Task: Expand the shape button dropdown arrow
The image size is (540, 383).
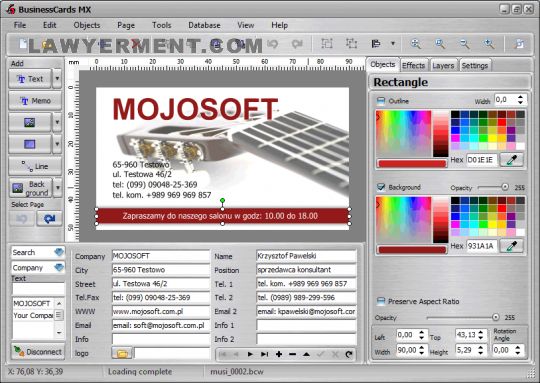Action: (x=57, y=144)
